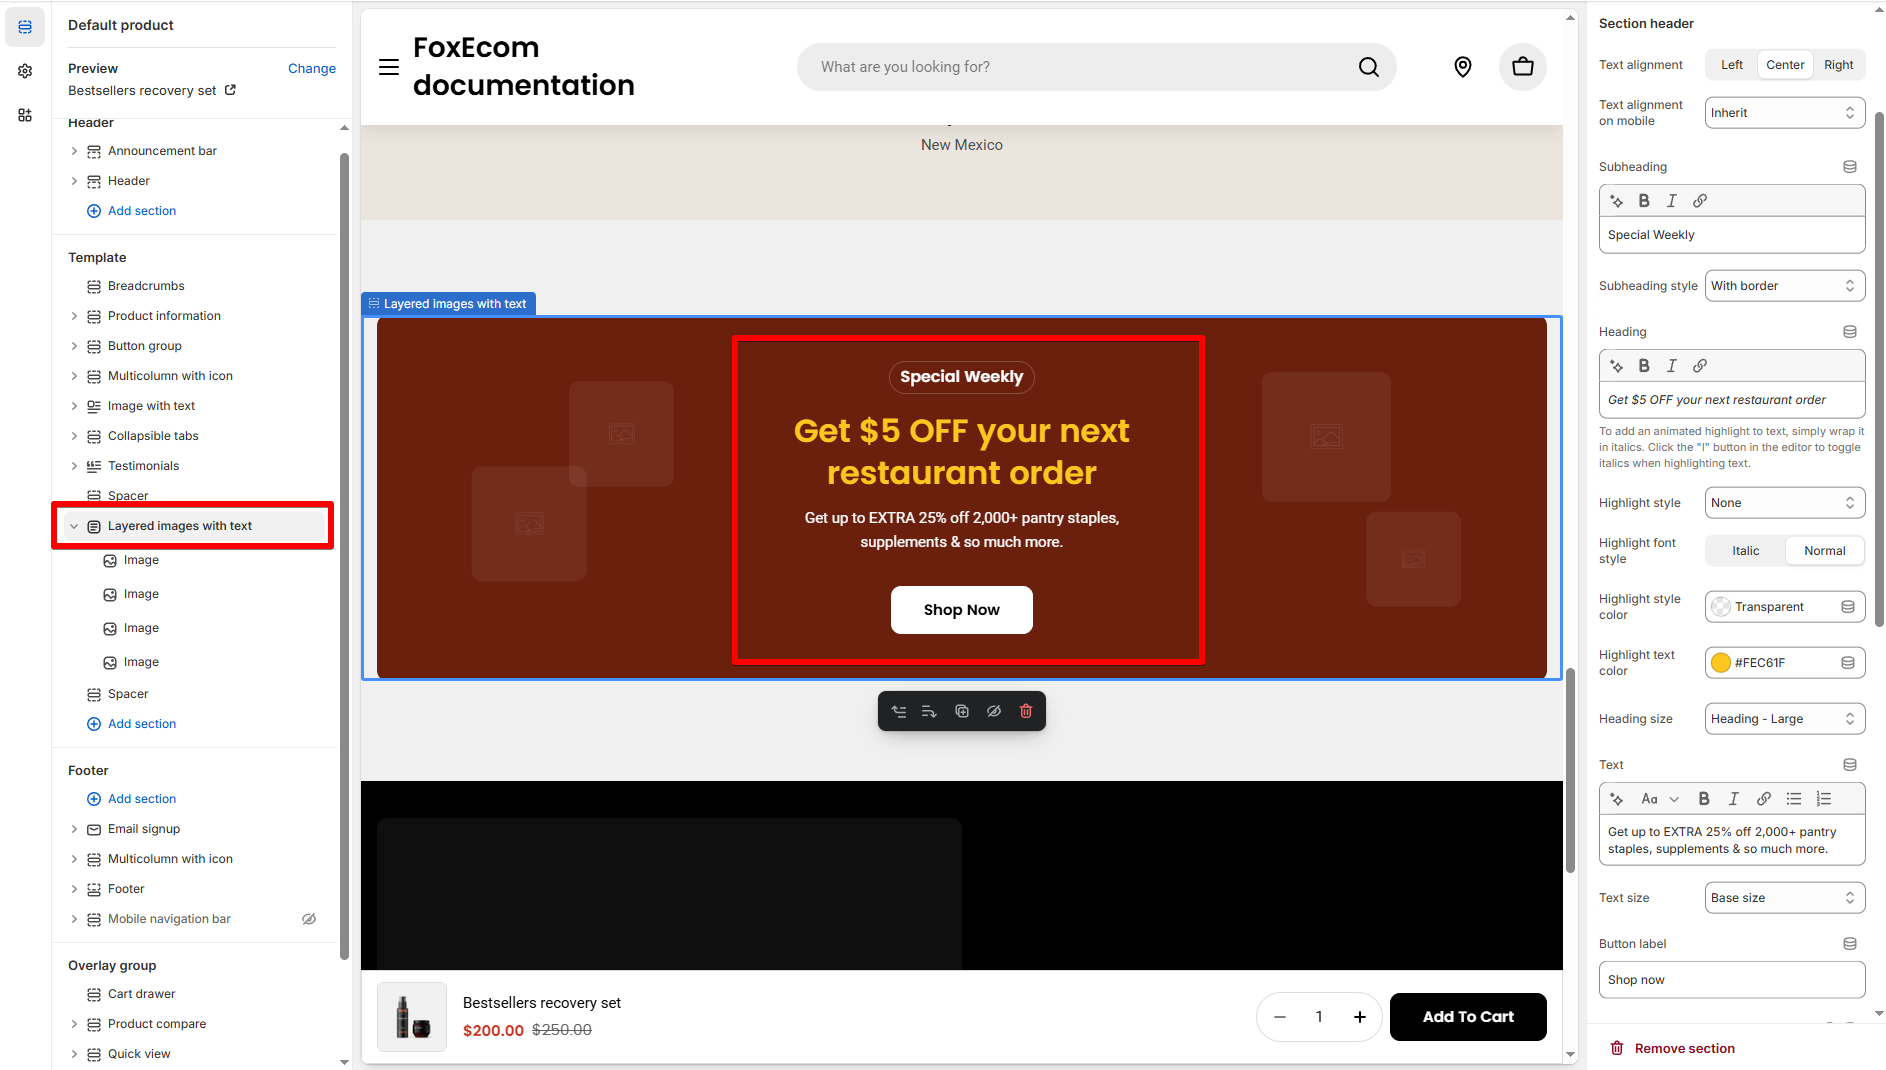This screenshot has height=1070, width=1886.
Task: Insert link in Heading editor
Action: 1700,366
